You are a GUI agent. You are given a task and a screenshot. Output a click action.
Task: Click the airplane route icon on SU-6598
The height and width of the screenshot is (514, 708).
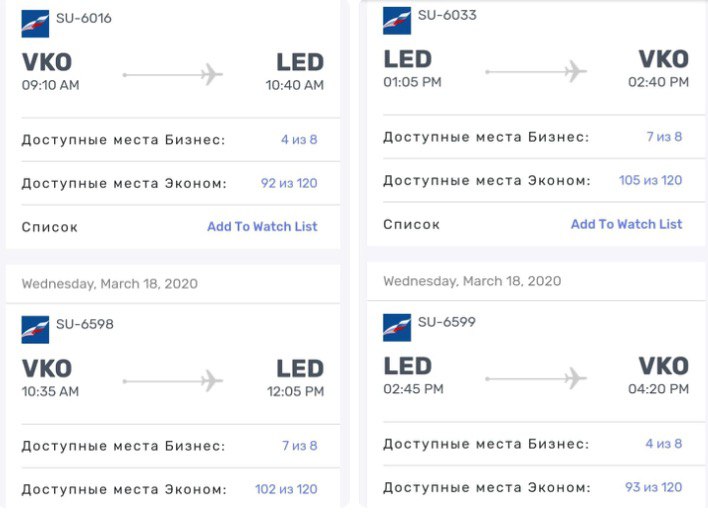[x=173, y=381]
